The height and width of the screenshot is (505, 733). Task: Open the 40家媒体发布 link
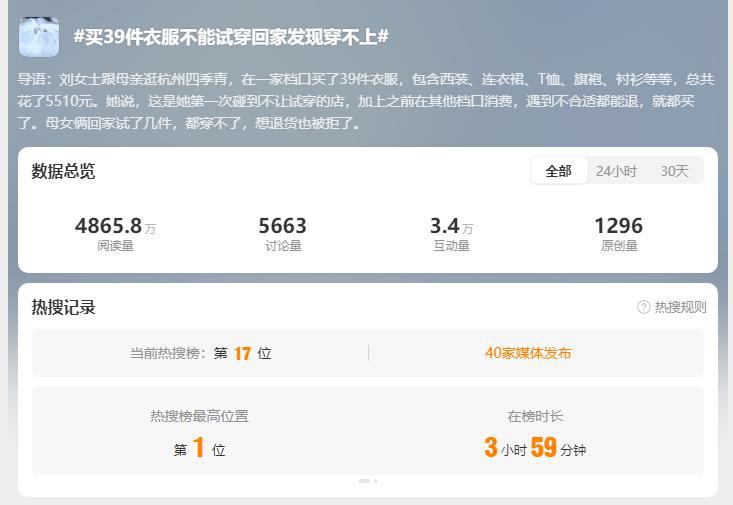[528, 353]
